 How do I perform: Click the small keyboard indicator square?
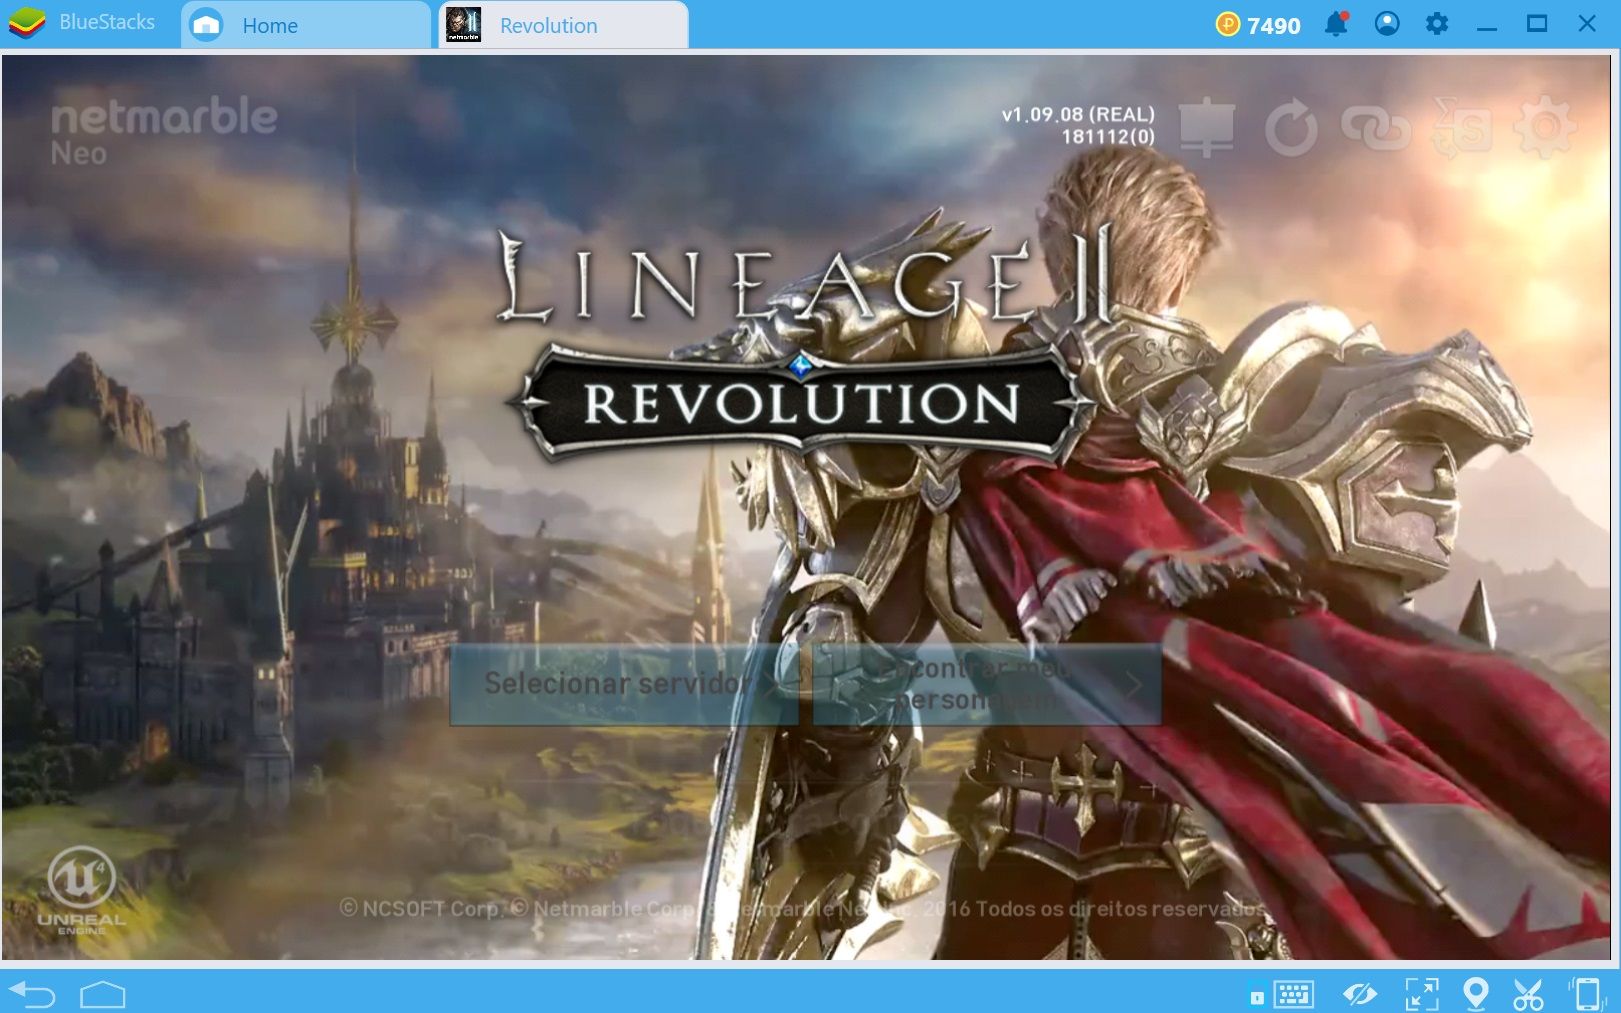(x=1257, y=997)
